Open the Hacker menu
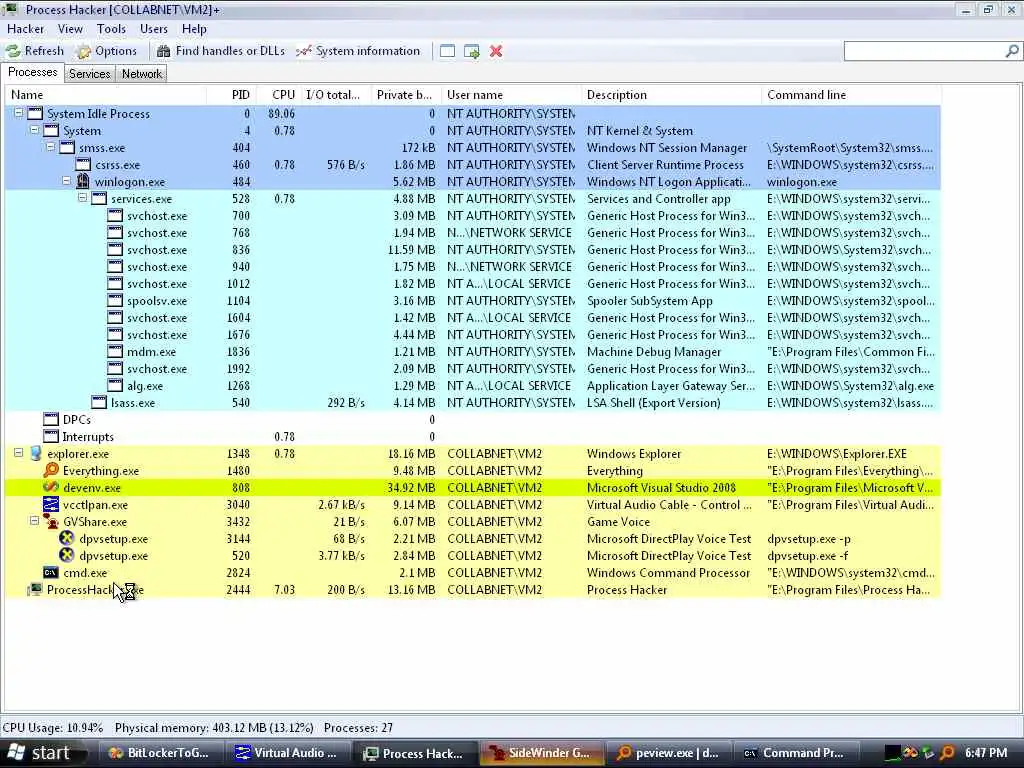The image size is (1024, 768). point(25,29)
